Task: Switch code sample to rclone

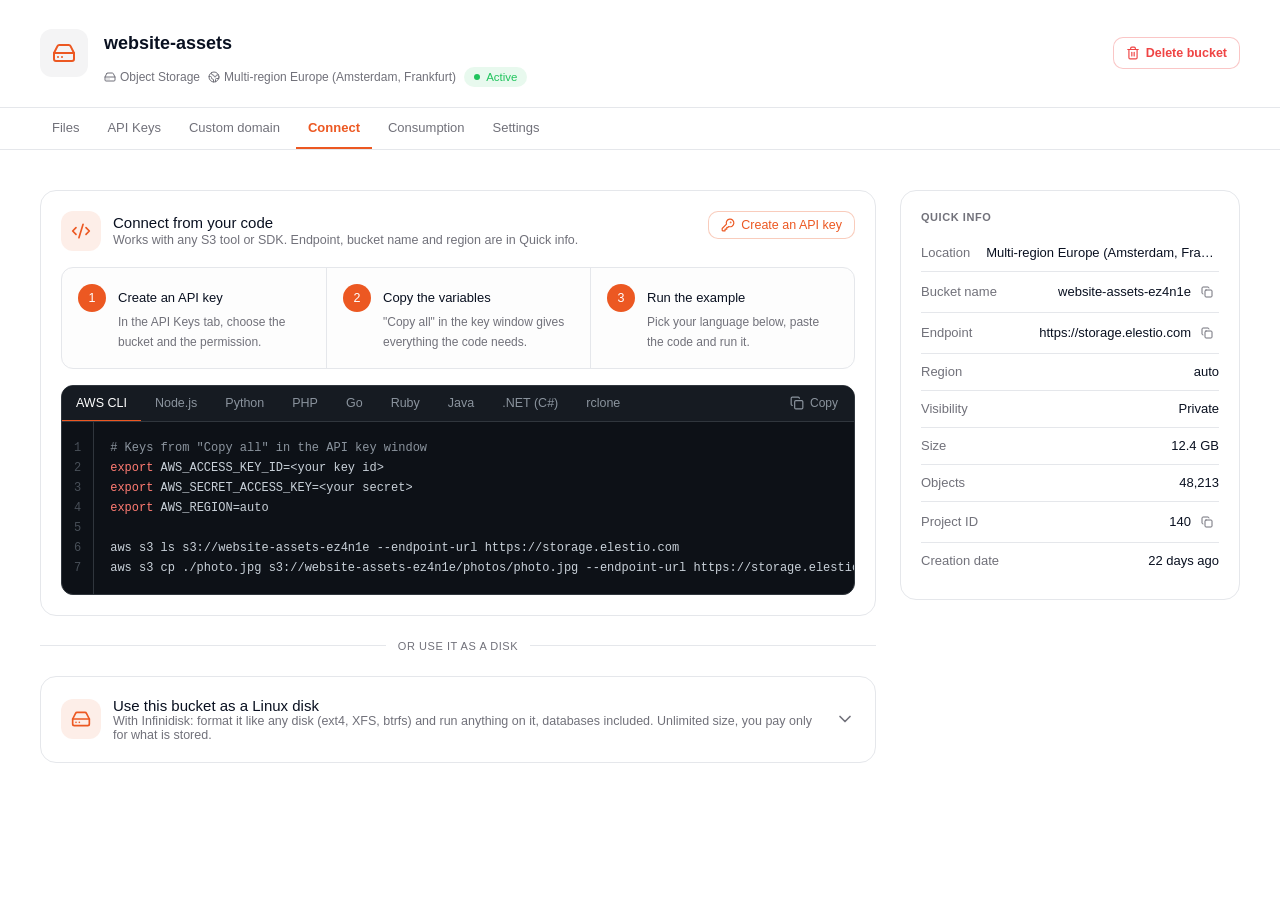Action: pyautogui.click(x=603, y=403)
